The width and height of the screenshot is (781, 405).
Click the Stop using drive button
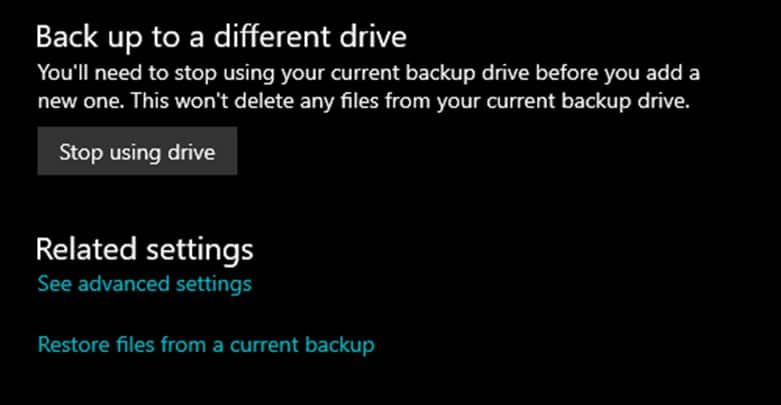tap(137, 152)
